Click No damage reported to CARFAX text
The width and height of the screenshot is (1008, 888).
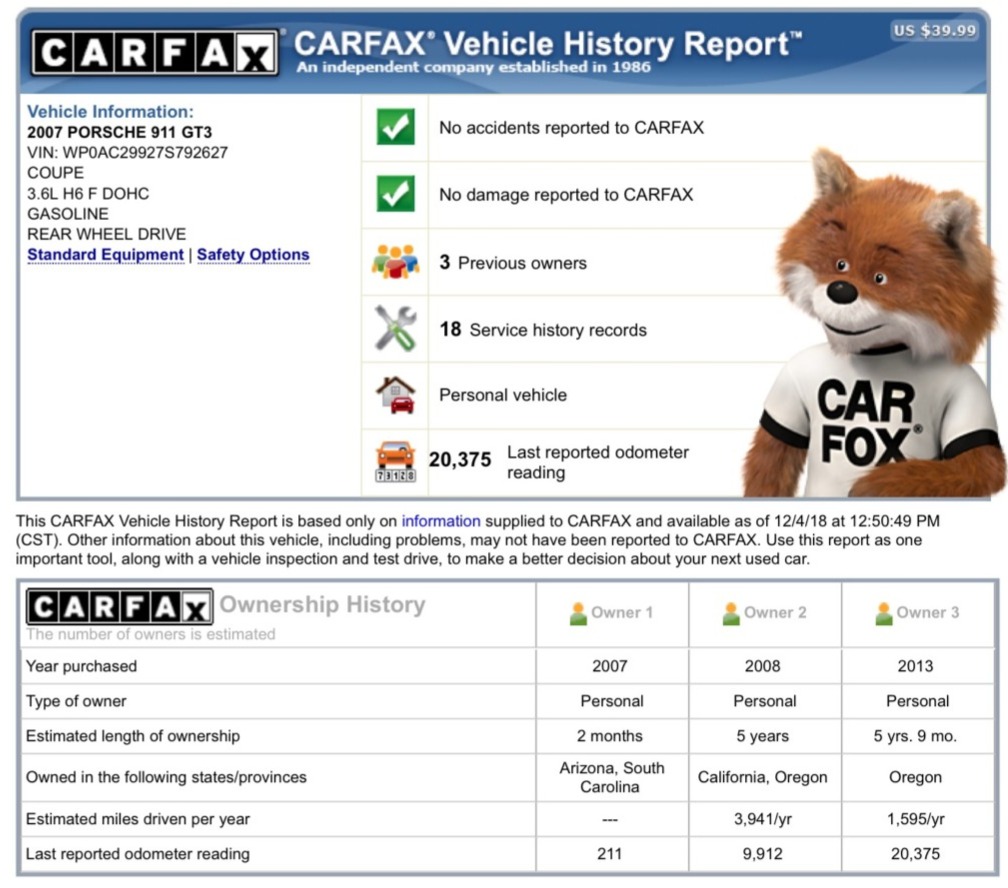click(x=566, y=194)
